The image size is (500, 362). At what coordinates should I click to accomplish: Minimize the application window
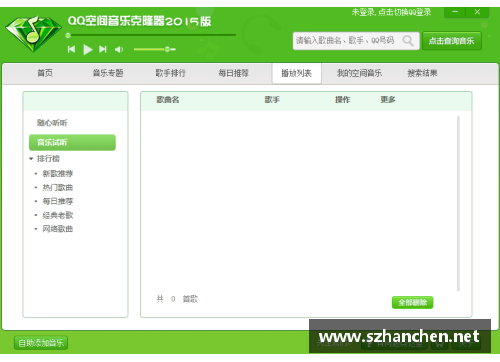point(455,12)
